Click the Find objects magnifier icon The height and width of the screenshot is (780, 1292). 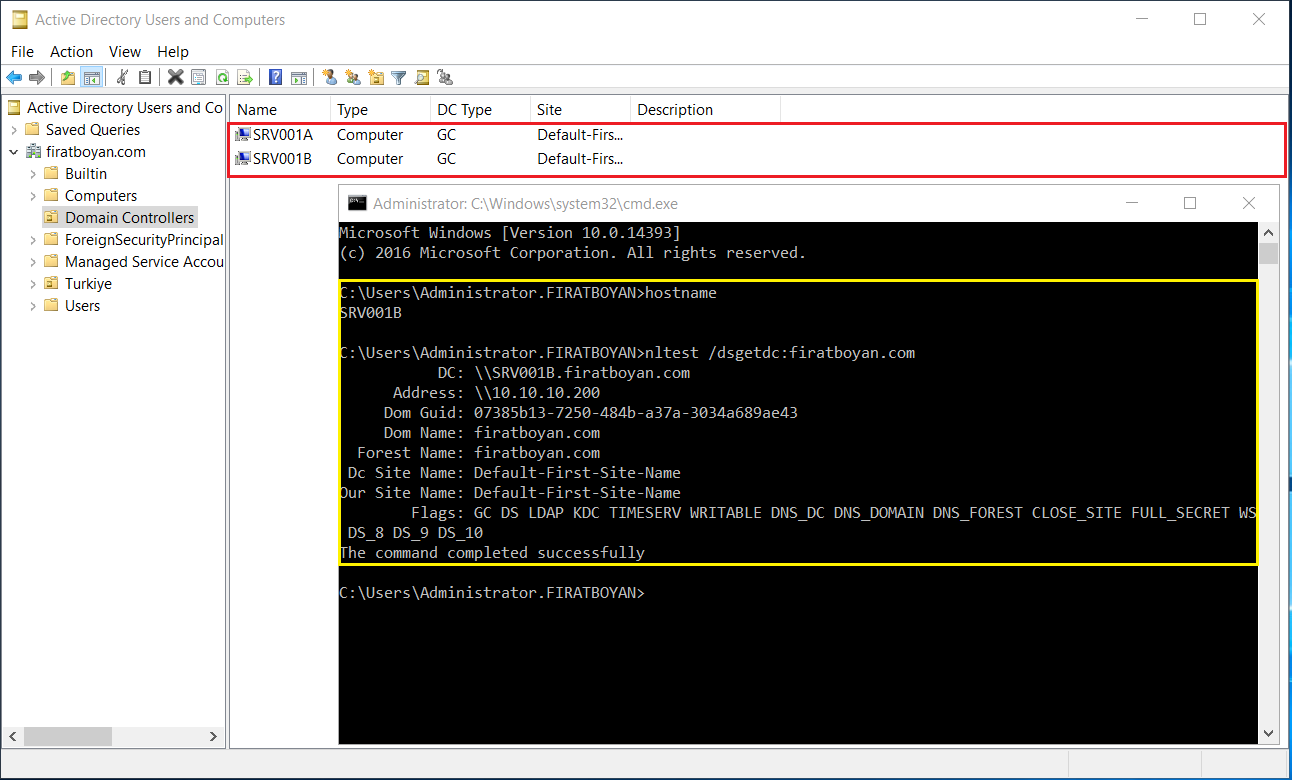[422, 77]
